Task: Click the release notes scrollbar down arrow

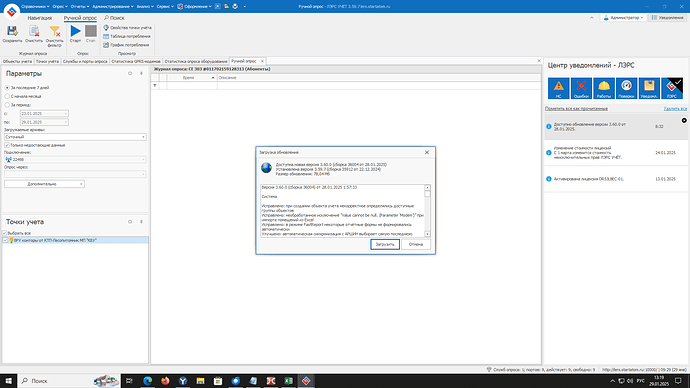Action: (x=427, y=234)
